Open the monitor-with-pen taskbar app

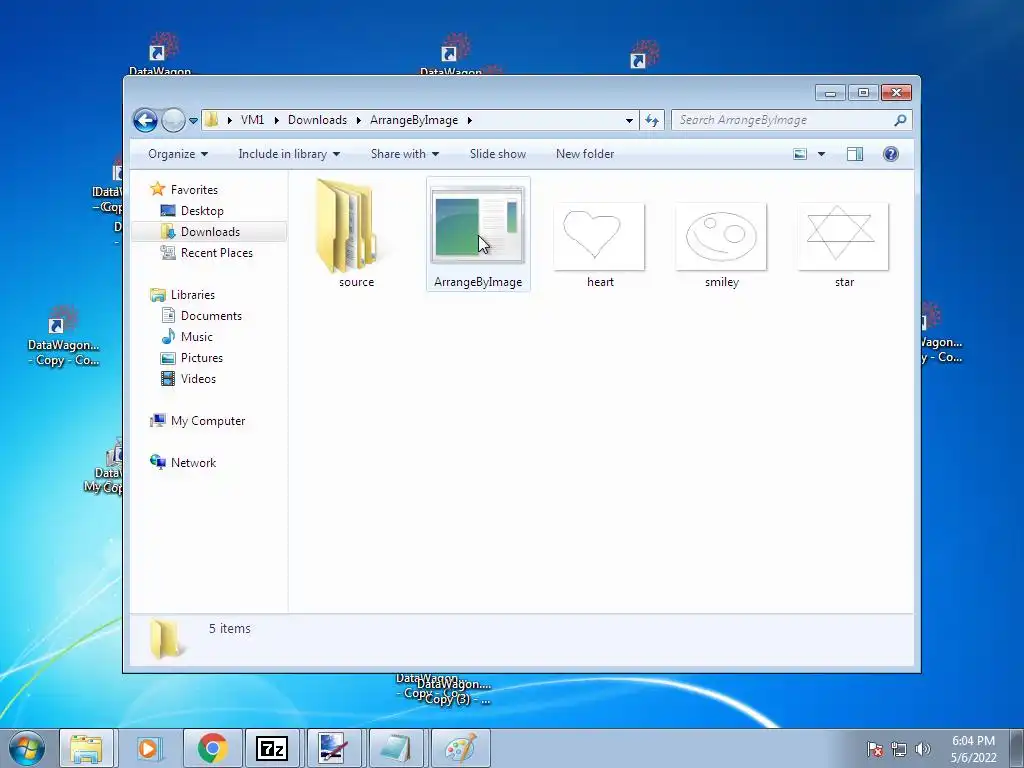tap(334, 748)
